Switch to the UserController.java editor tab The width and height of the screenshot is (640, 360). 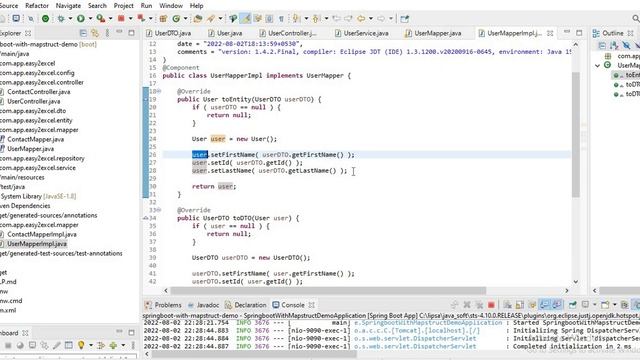(288, 33)
